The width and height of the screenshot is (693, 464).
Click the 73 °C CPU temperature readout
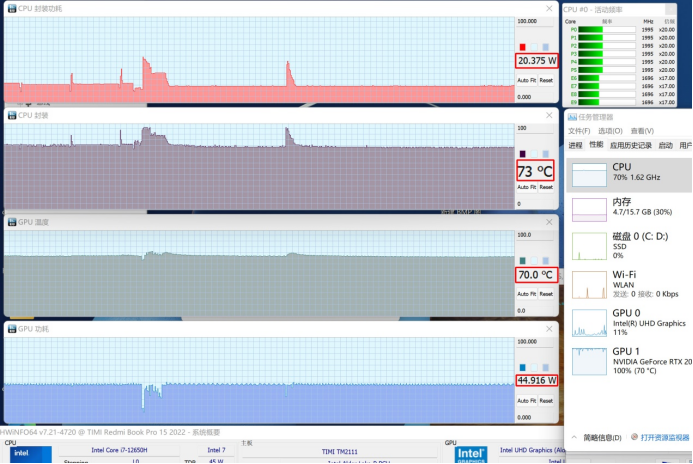535,171
